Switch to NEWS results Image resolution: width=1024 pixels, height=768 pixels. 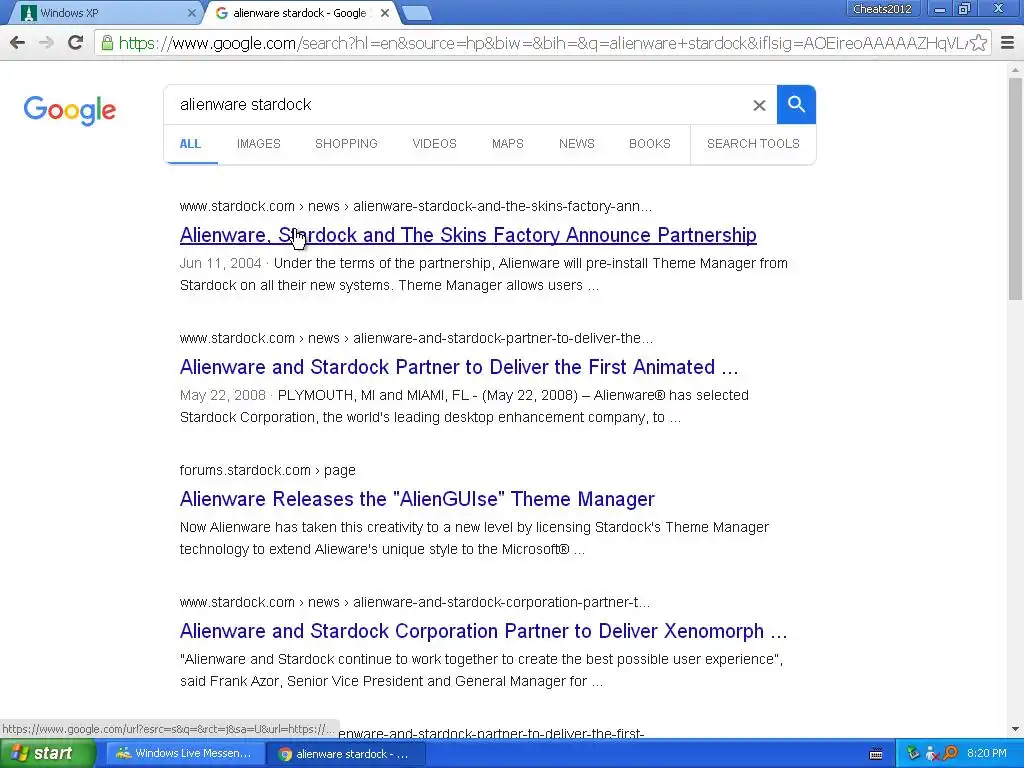577,144
